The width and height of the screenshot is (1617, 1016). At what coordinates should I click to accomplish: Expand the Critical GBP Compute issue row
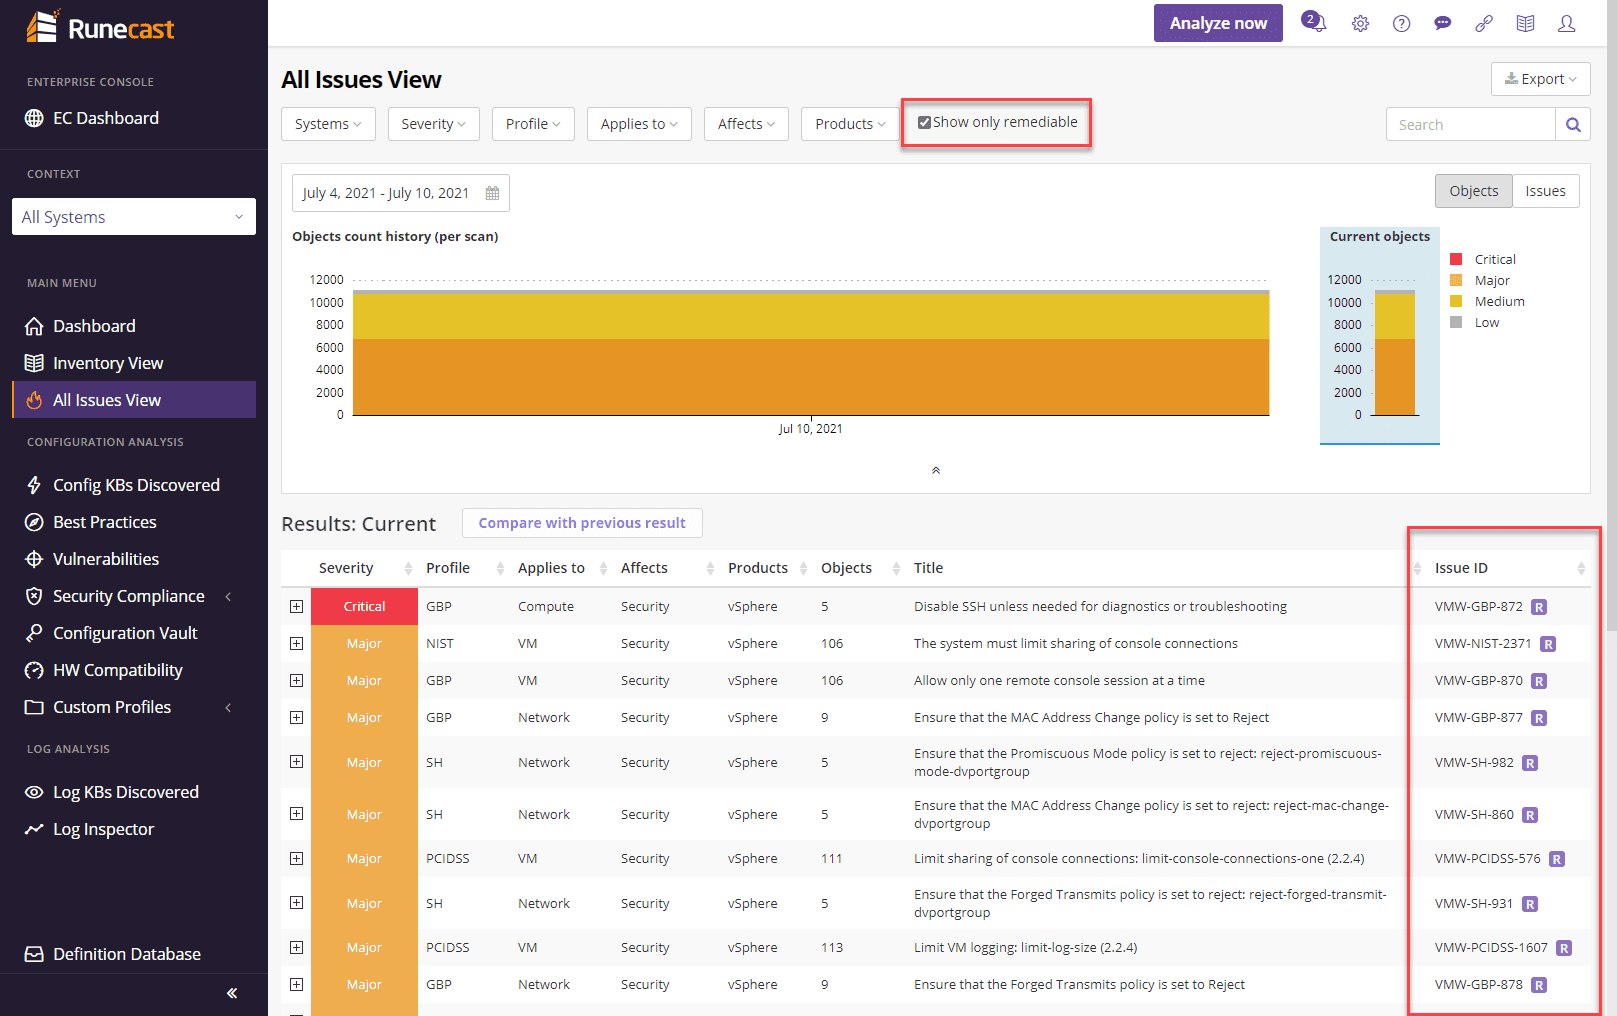pos(296,606)
